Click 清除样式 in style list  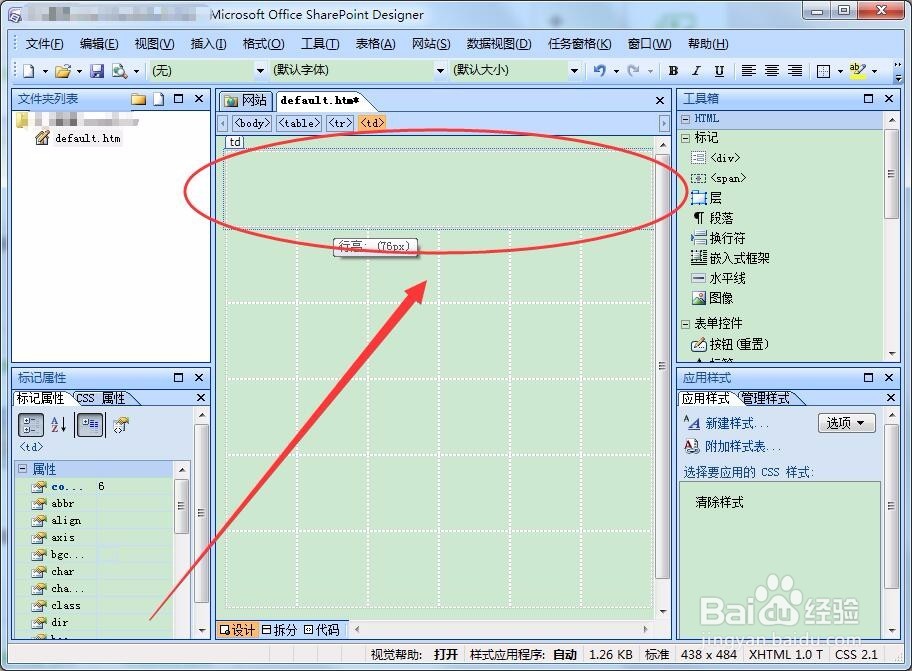(x=719, y=502)
